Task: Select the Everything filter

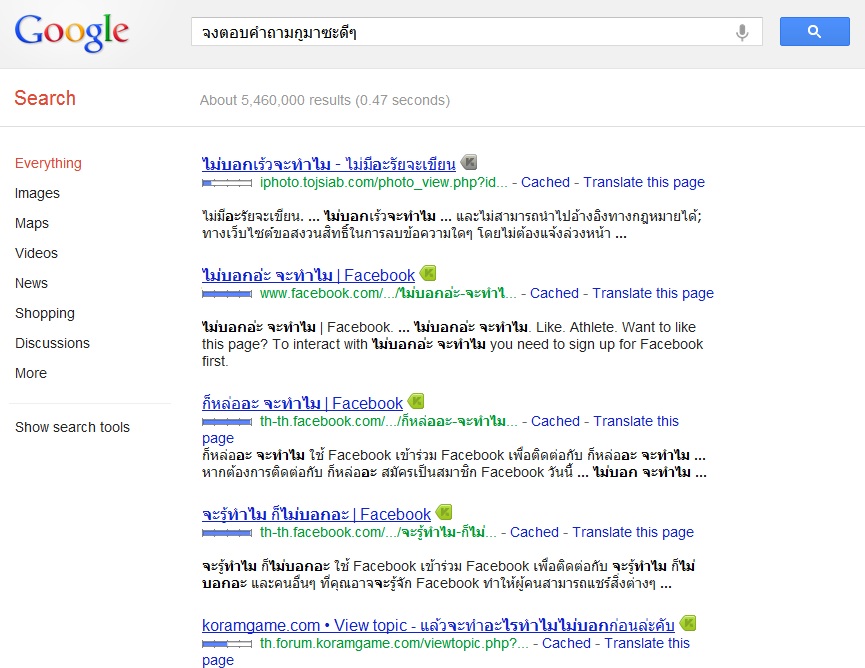Action: point(49,163)
